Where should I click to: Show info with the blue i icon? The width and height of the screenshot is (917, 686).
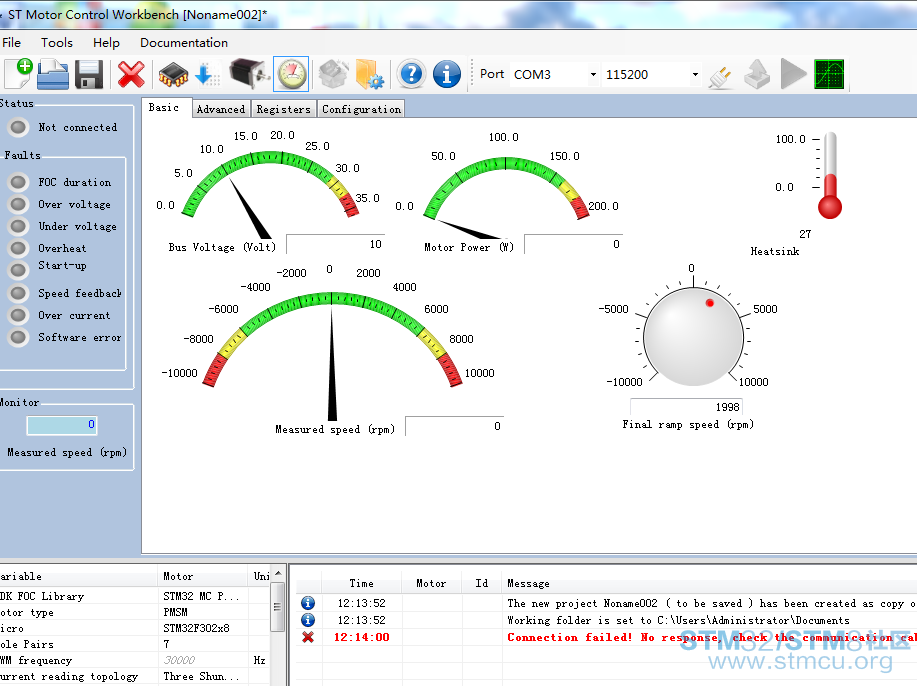pyautogui.click(x=447, y=74)
